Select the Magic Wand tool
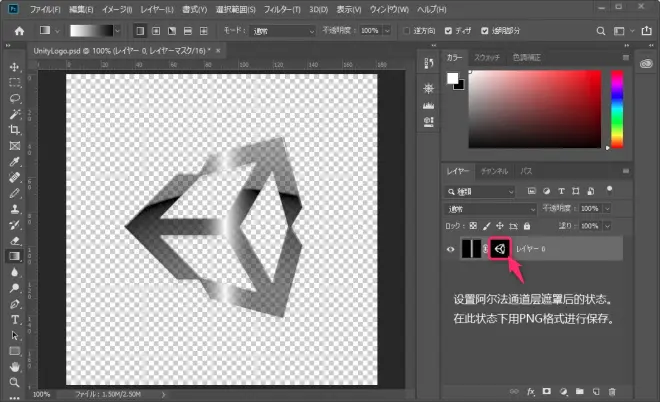The height and width of the screenshot is (402, 660). [15, 114]
